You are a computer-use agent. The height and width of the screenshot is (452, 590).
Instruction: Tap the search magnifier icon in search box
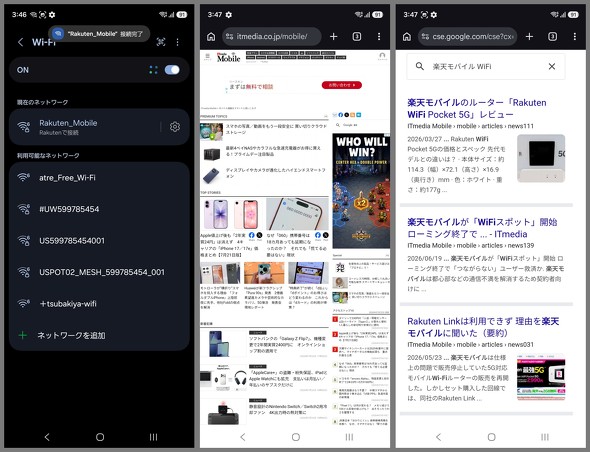click(420, 66)
